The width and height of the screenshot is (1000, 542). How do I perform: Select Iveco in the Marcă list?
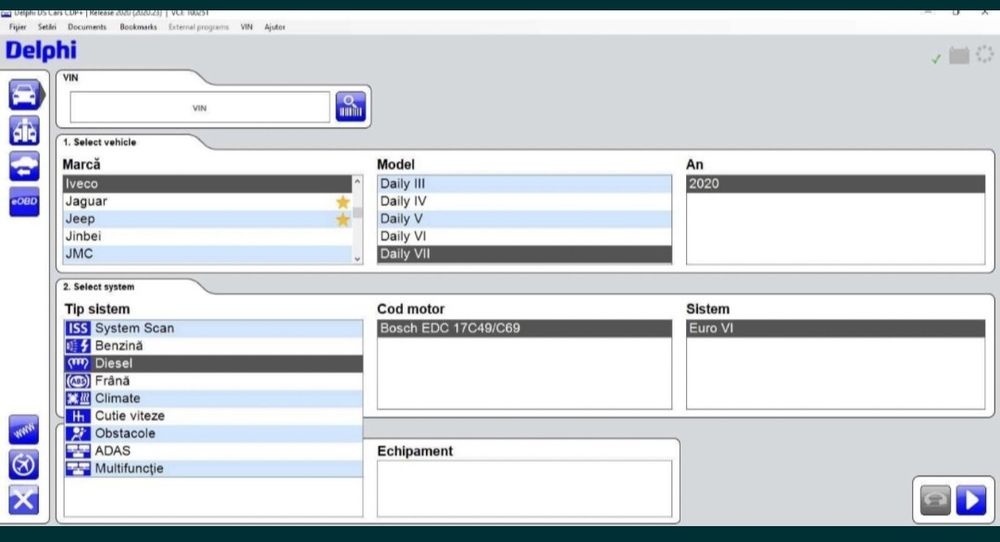[x=207, y=184]
